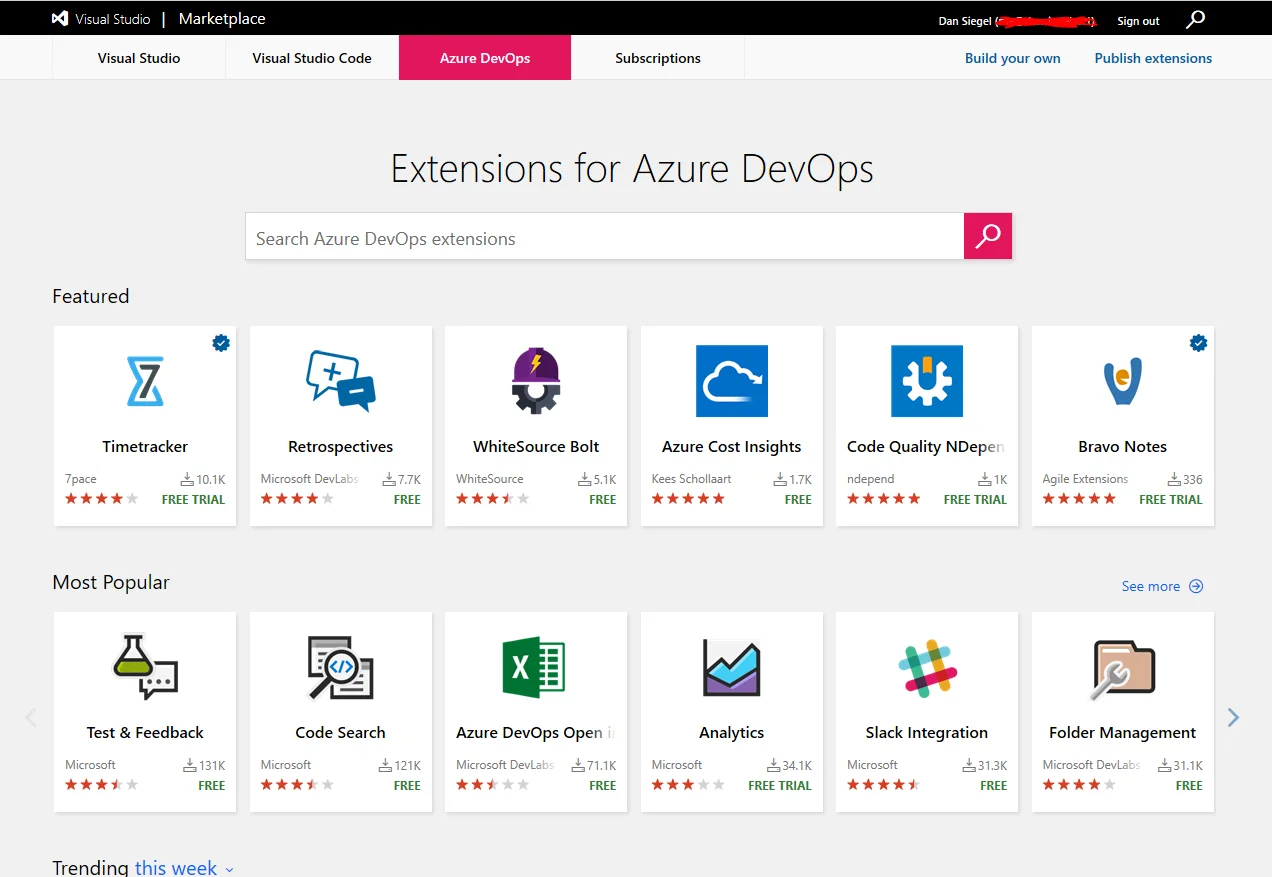Click the previous arrow of Most Popular carousel
The height and width of the screenshot is (877, 1272).
(x=31, y=717)
